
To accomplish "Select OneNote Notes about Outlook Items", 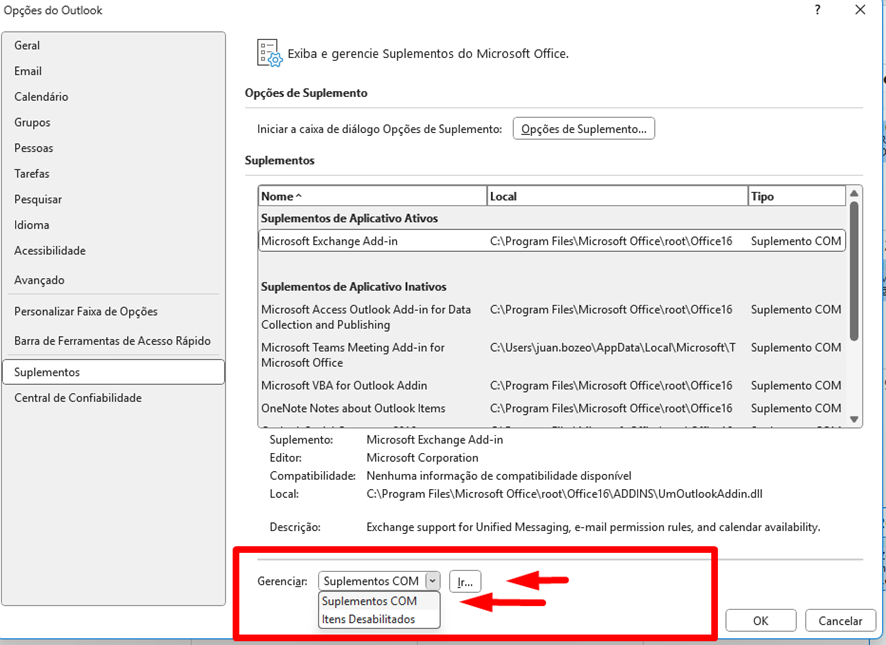I will [353, 408].
